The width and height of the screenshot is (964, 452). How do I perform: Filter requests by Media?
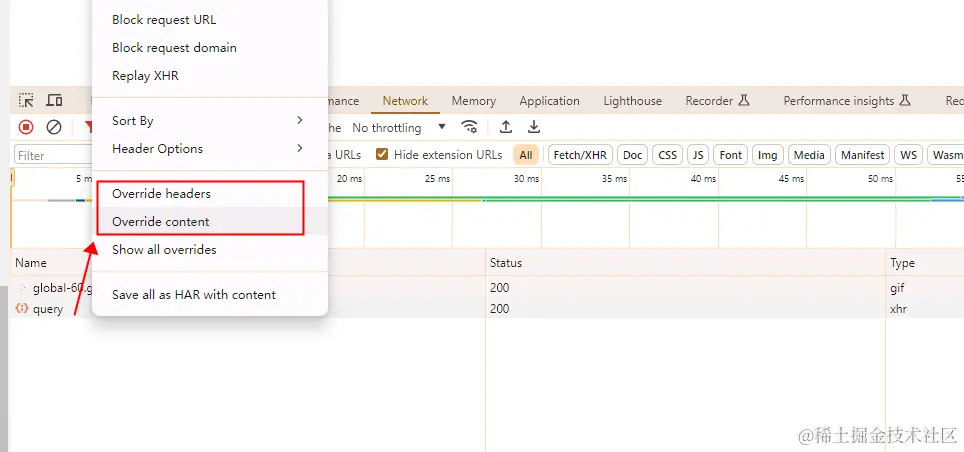click(x=809, y=155)
